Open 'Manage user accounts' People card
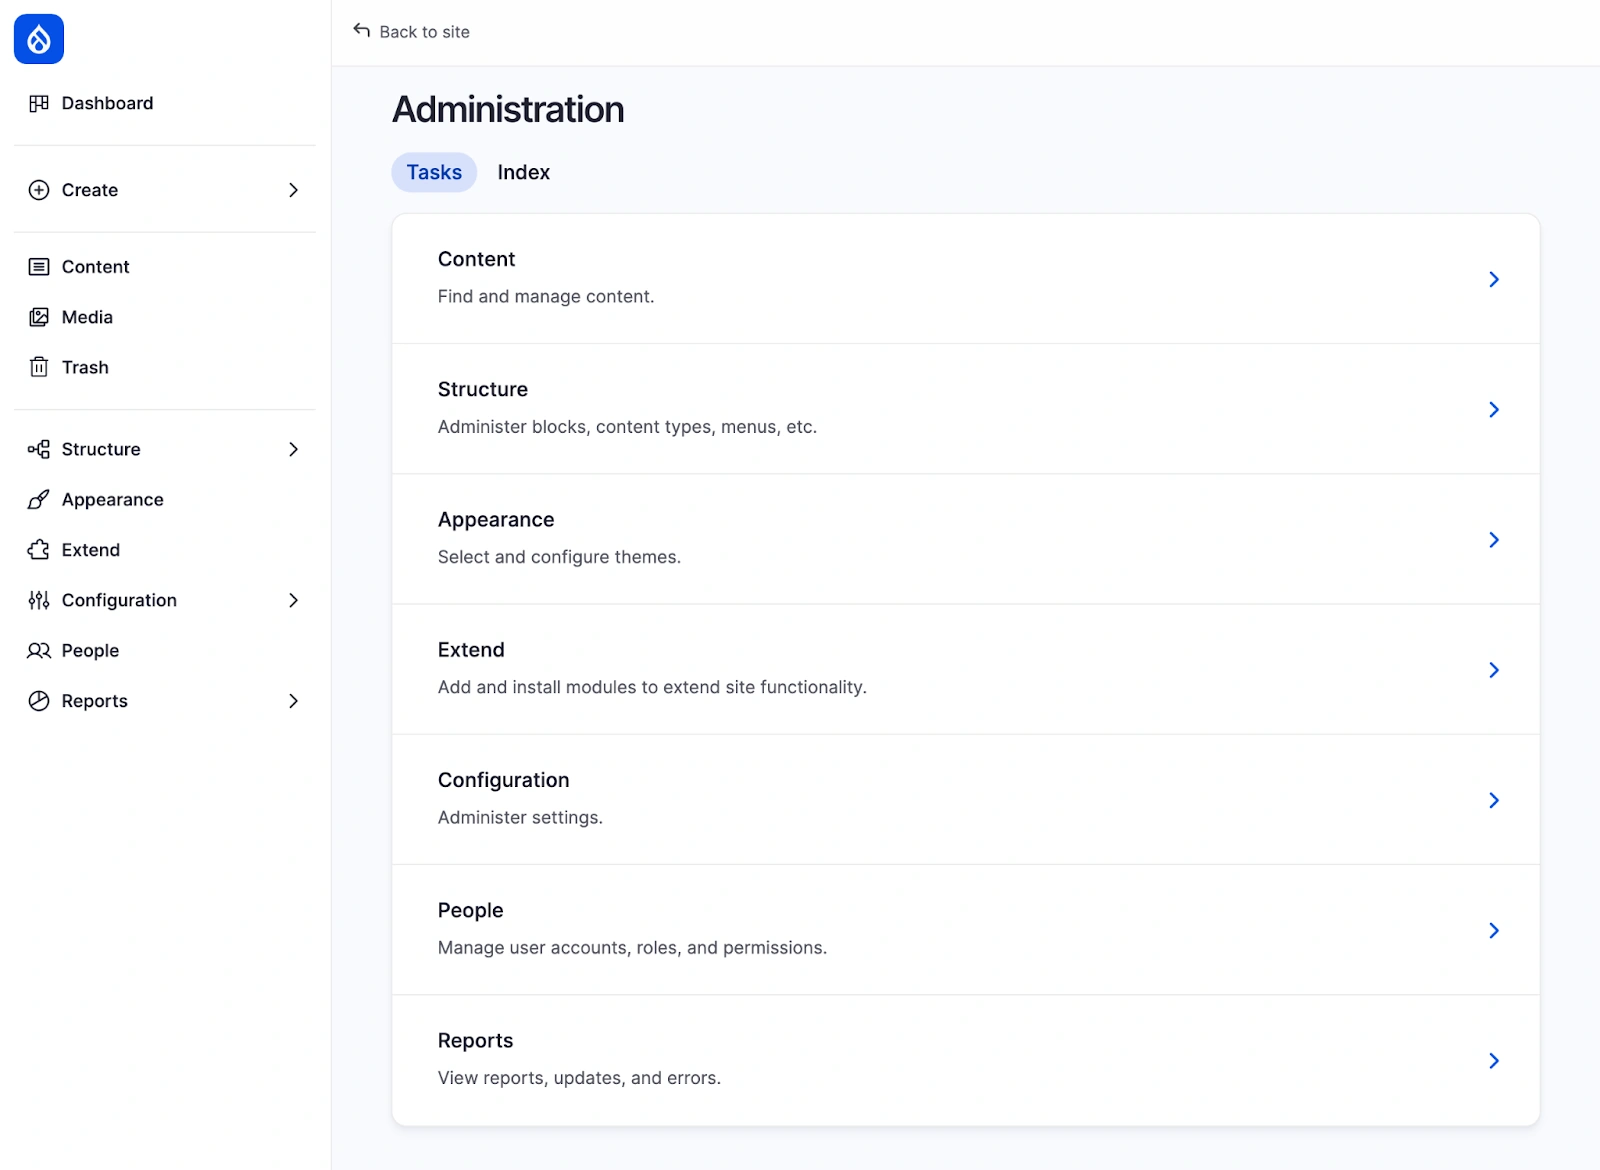 pyautogui.click(x=965, y=930)
